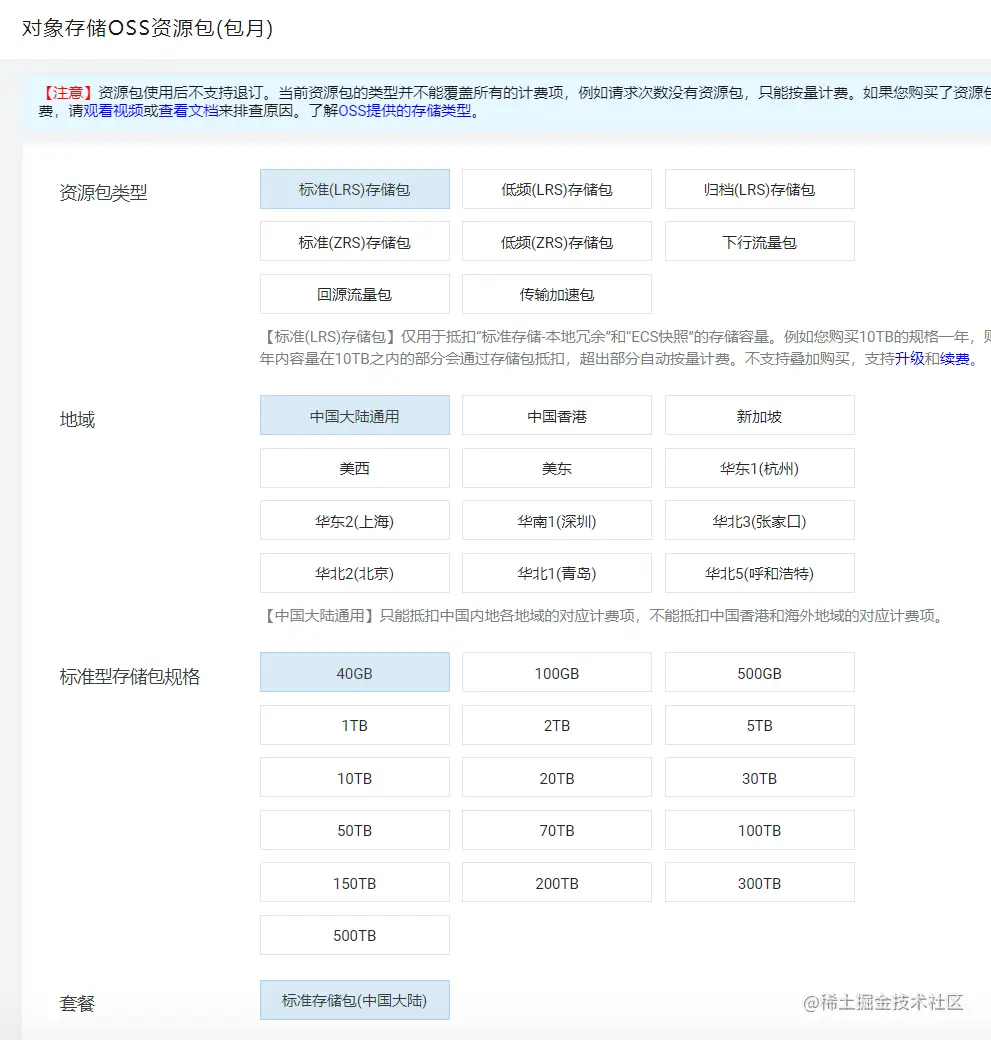Click the 套餐 section label
Viewport: 991px width, 1040px height.
point(77,1004)
